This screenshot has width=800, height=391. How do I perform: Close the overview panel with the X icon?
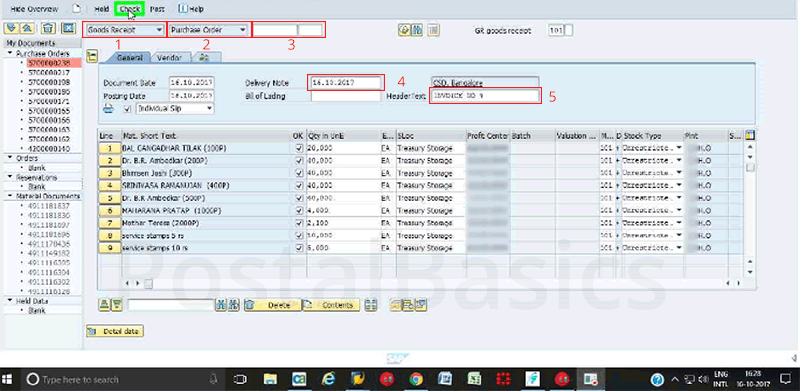coord(68,28)
